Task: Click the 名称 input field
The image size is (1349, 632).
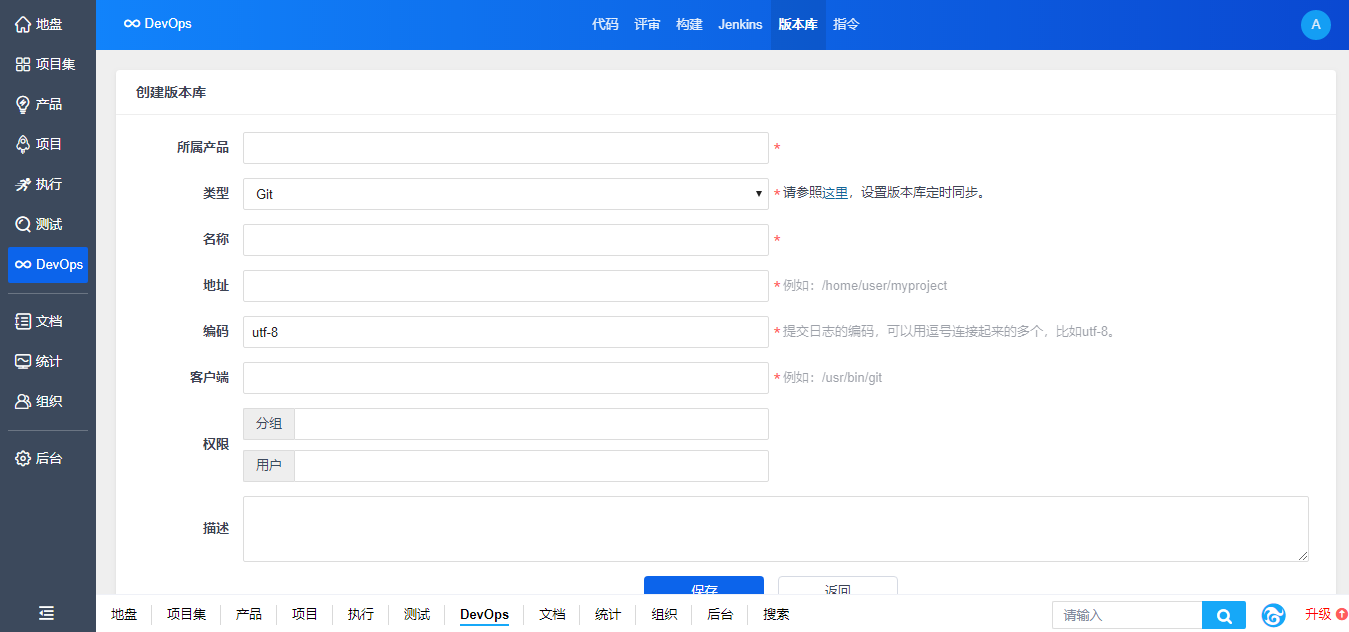Action: click(x=506, y=240)
